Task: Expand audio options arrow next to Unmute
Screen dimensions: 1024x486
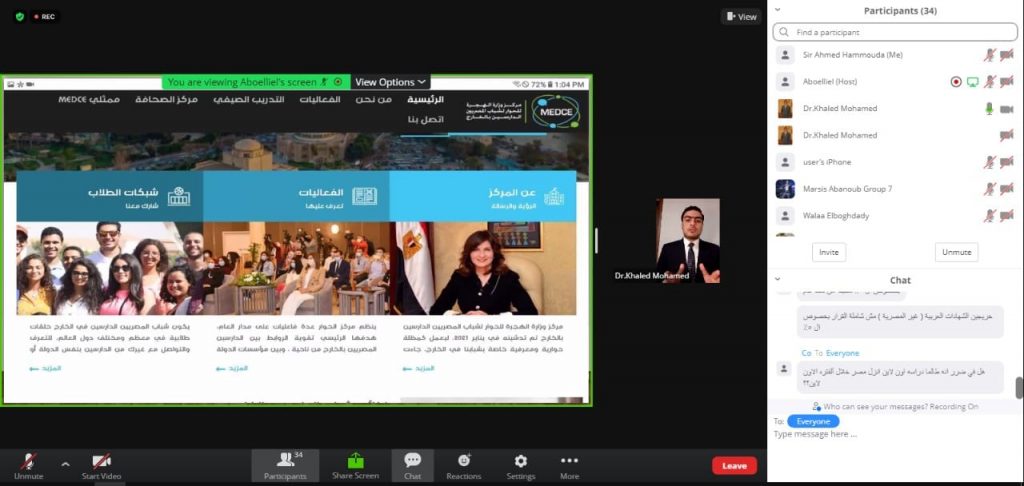Action: pyautogui.click(x=65, y=464)
